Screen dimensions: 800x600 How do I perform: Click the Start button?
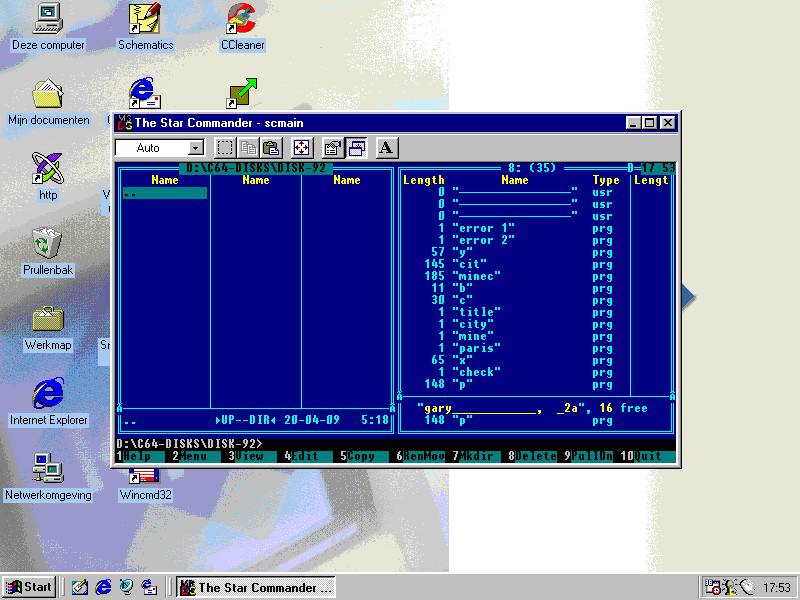29,587
